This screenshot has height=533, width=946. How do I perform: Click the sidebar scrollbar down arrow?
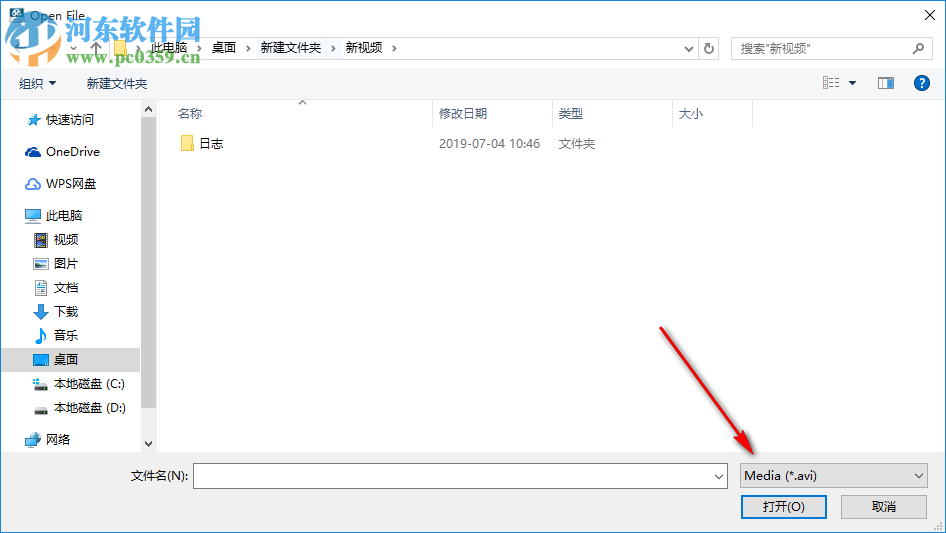tap(148, 444)
